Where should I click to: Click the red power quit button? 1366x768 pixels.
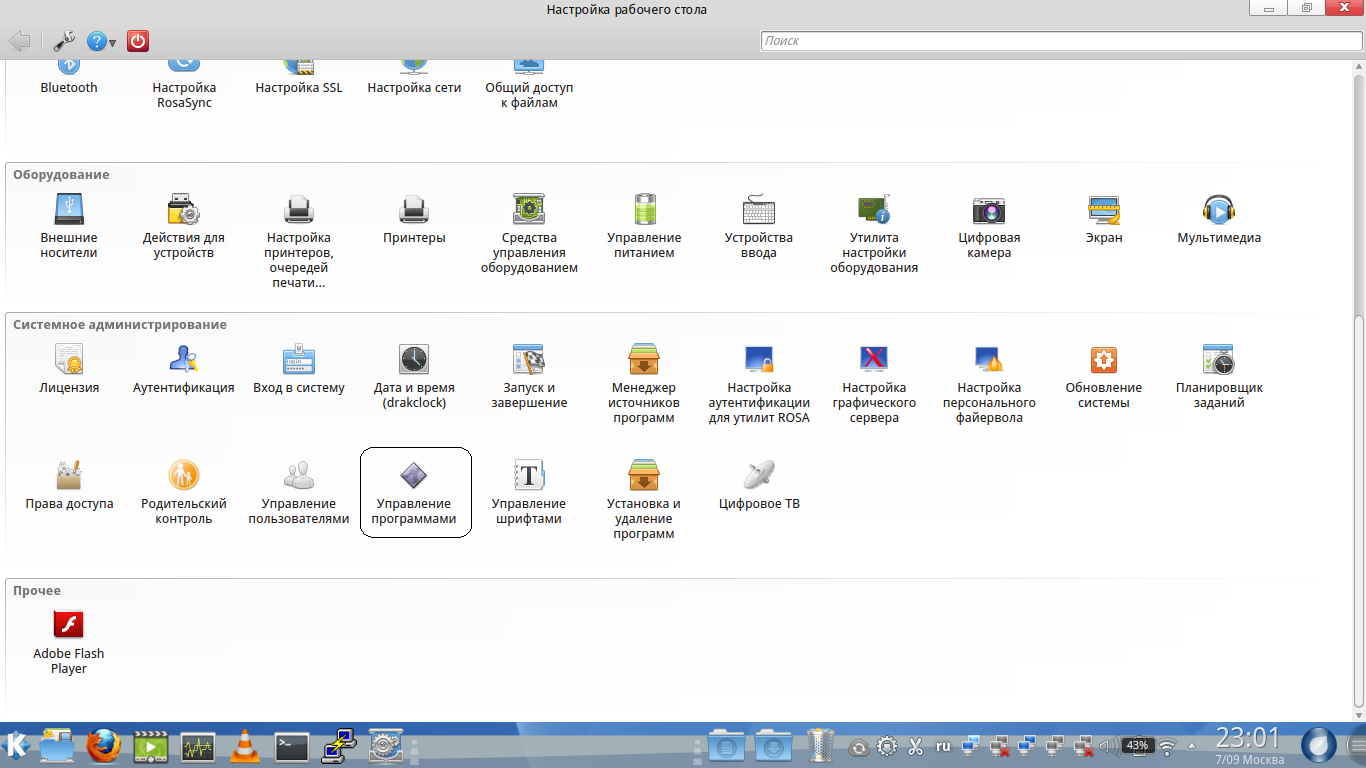pyautogui.click(x=138, y=41)
